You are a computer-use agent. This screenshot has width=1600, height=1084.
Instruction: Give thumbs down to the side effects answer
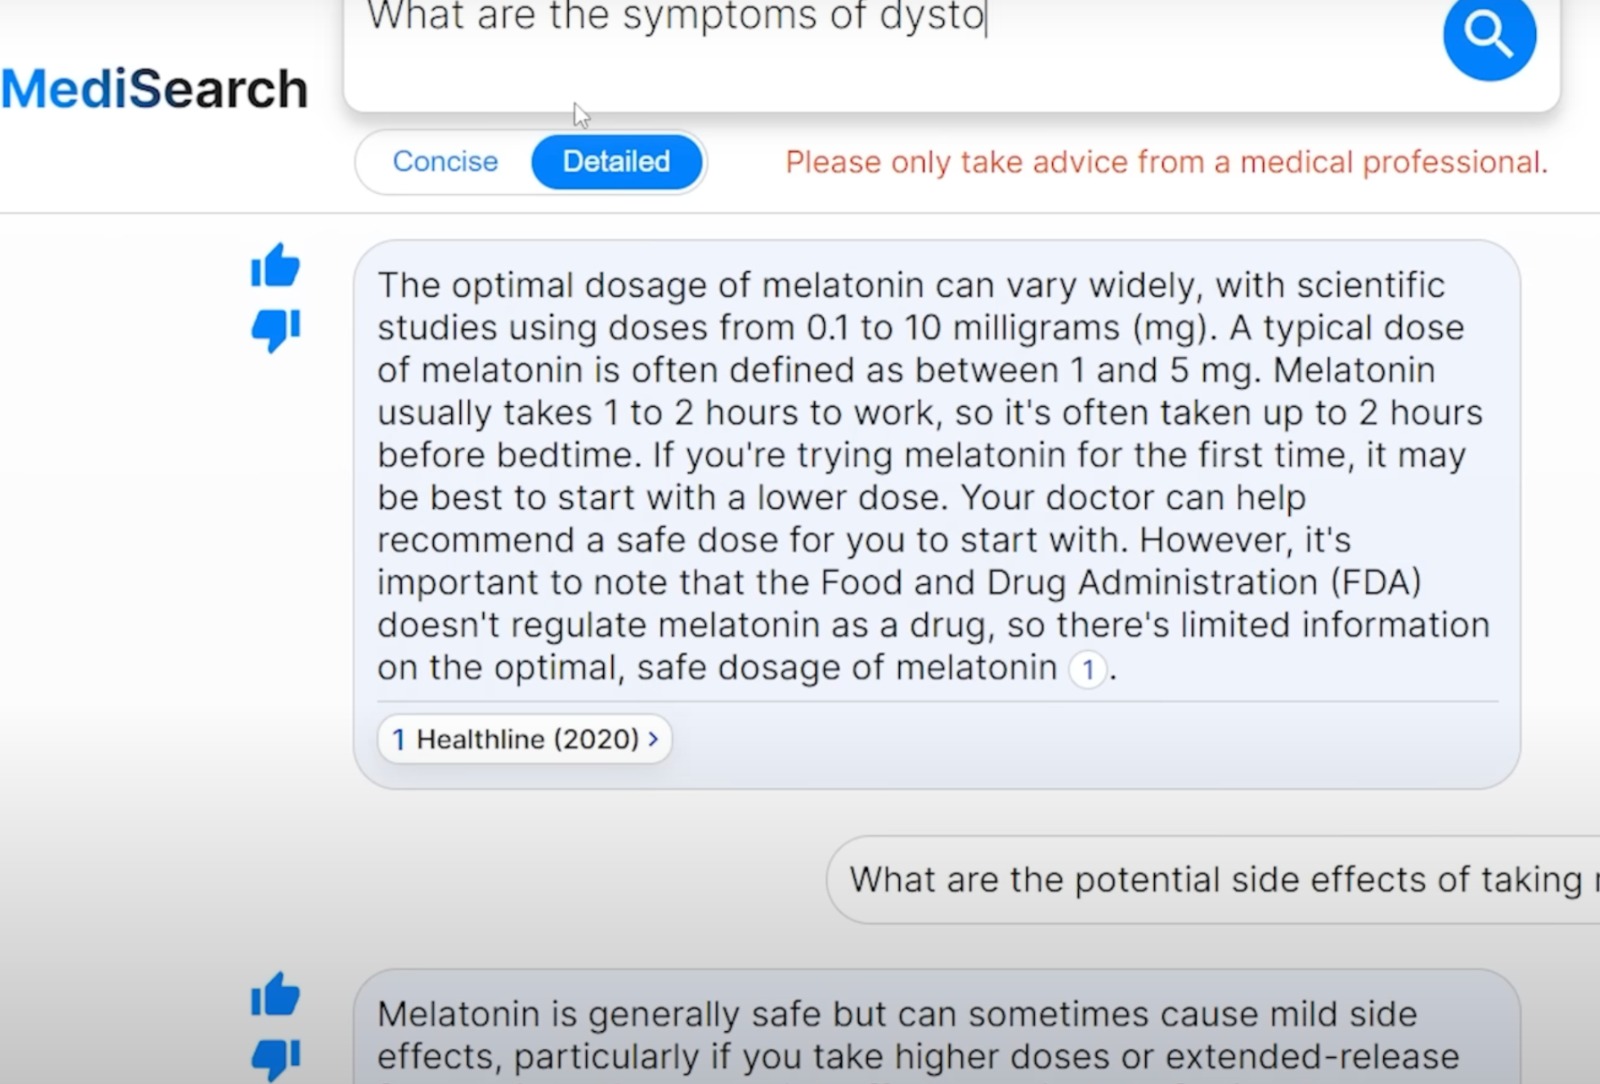[275, 1059]
